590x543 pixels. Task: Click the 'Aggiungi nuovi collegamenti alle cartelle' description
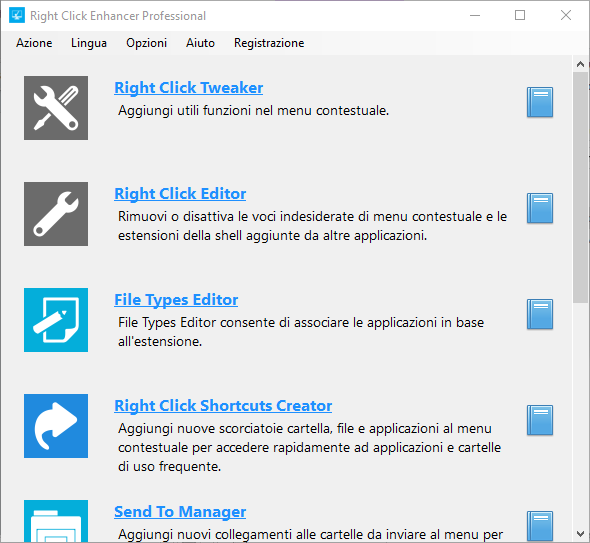(310, 534)
